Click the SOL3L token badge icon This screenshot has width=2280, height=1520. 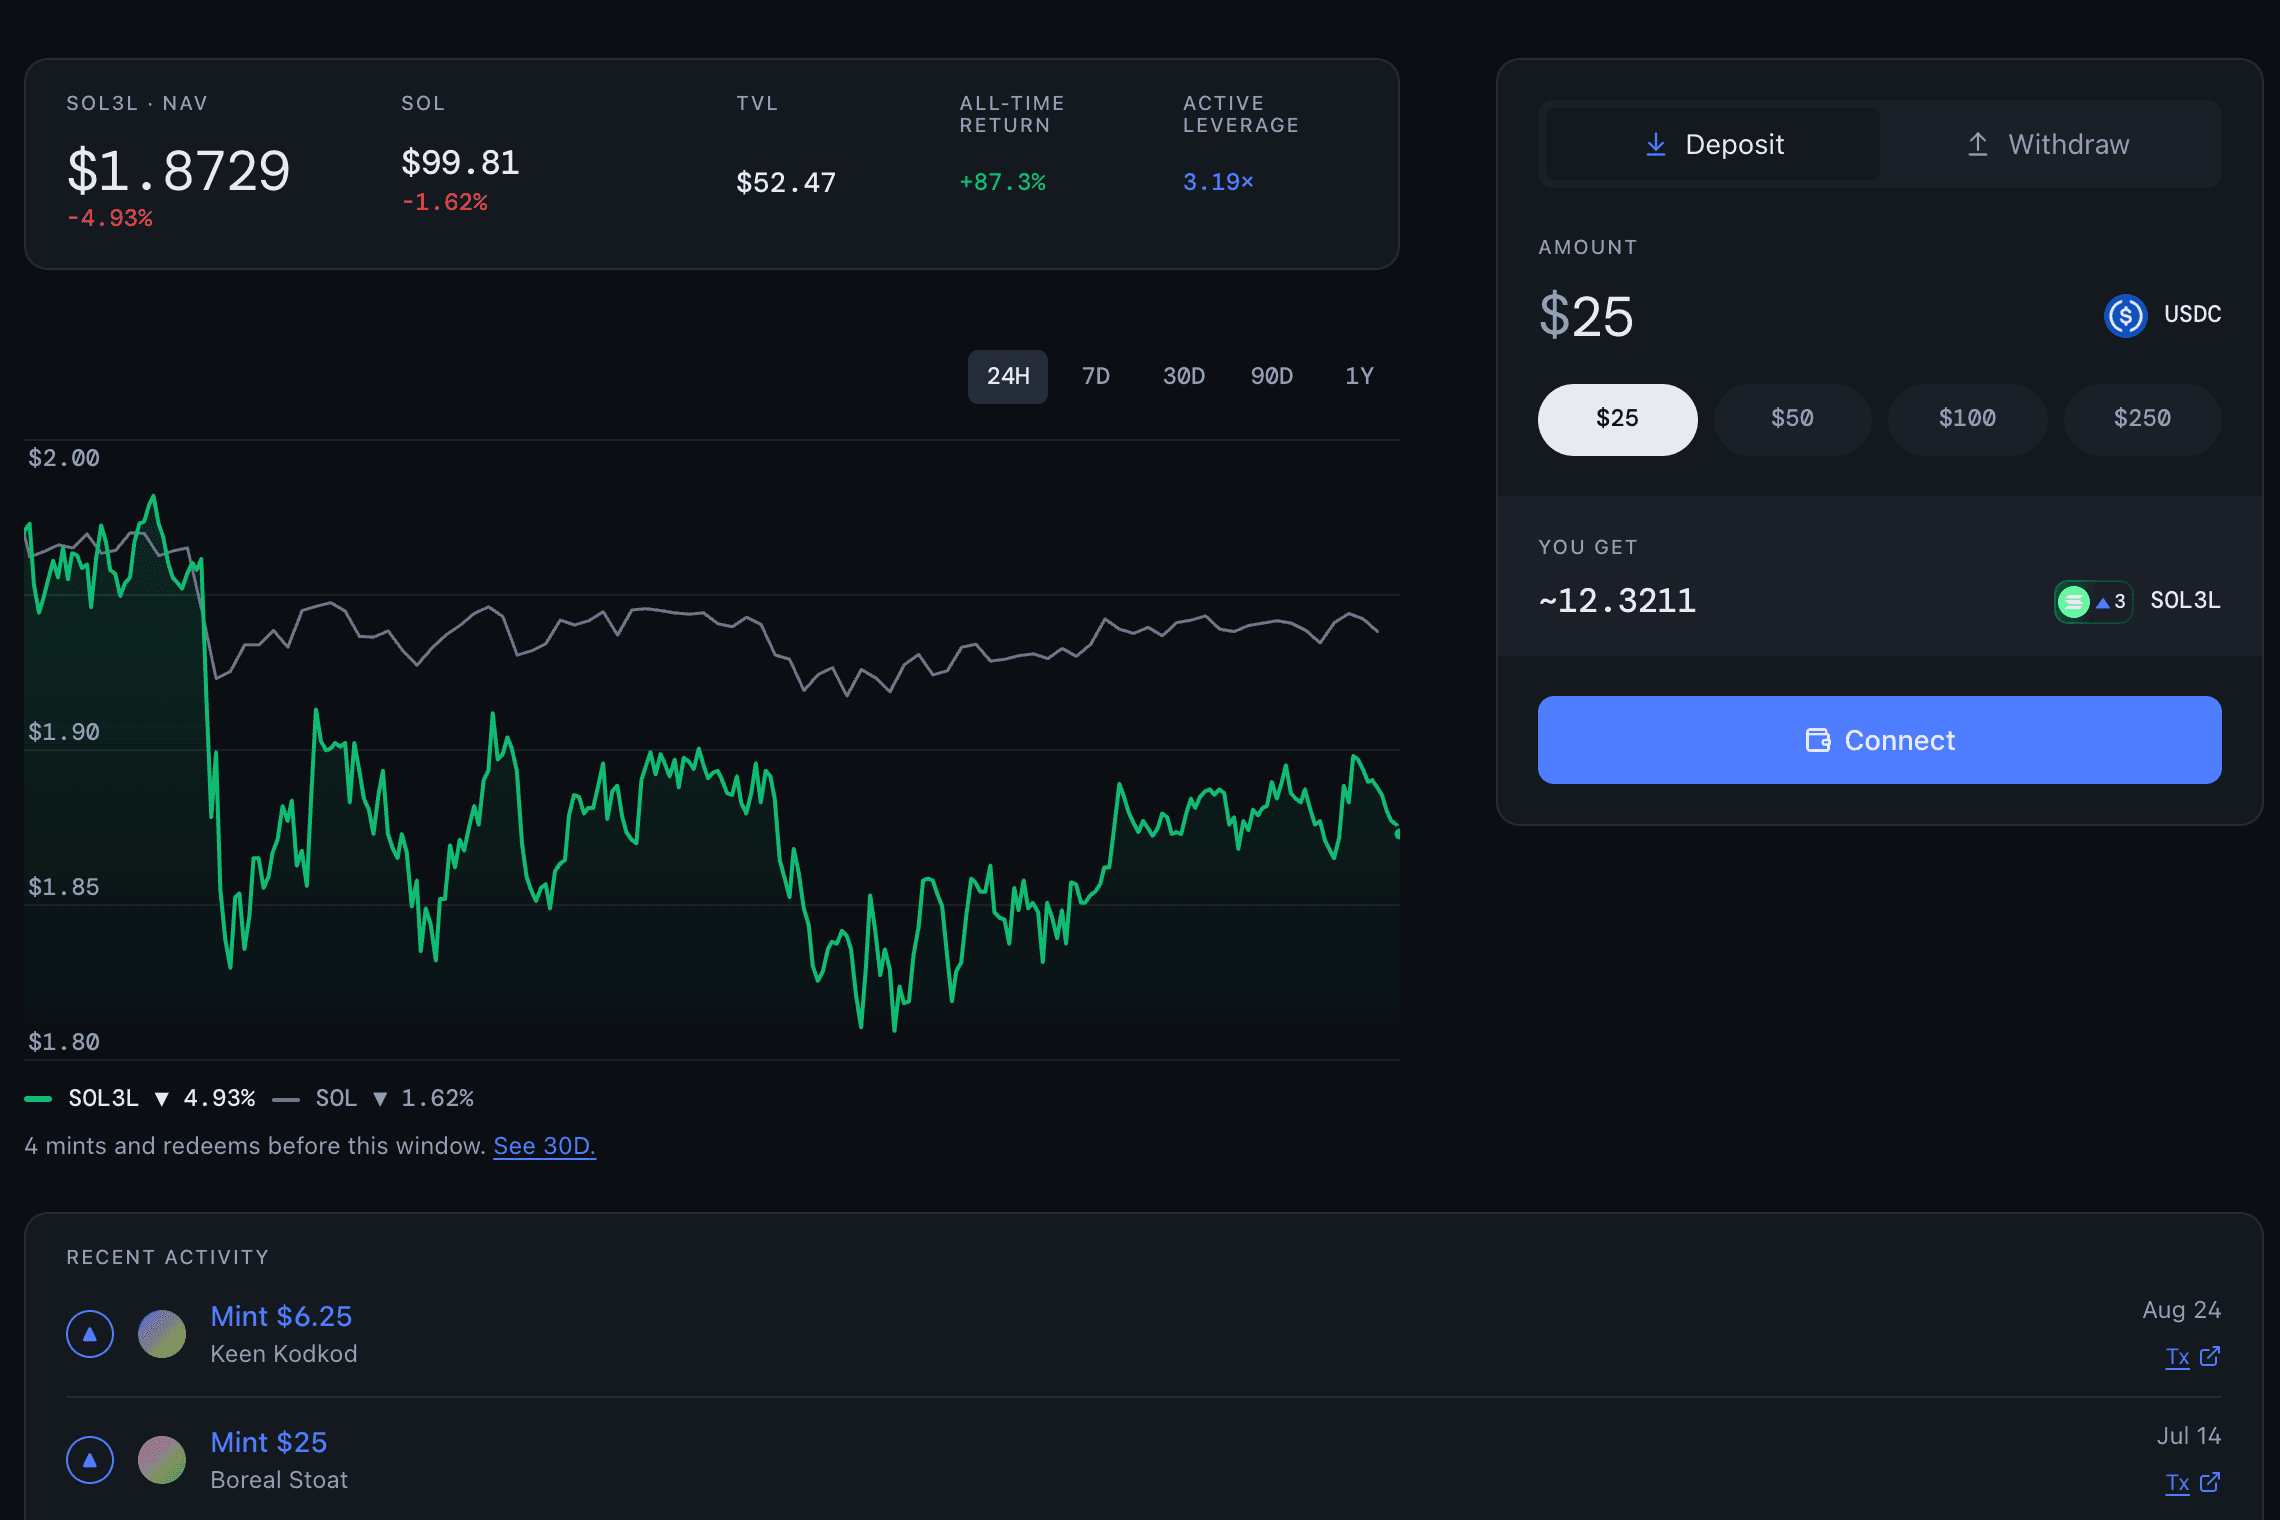pyautogui.click(x=2093, y=601)
